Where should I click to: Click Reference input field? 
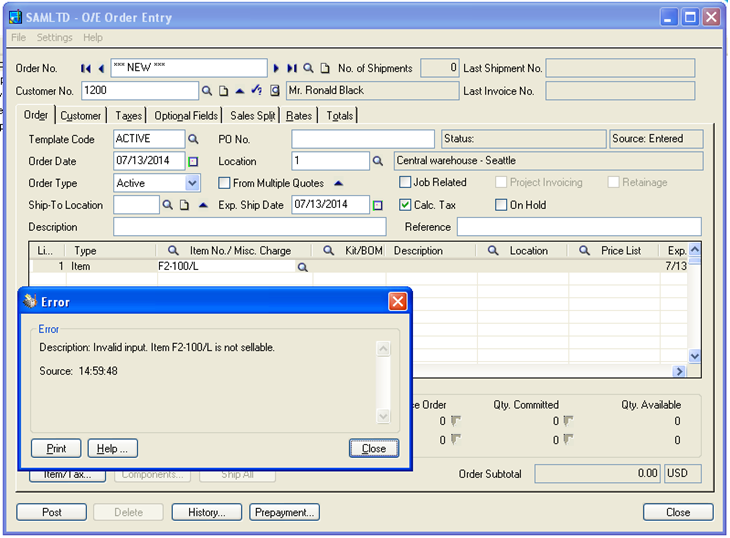pyautogui.click(x=579, y=227)
